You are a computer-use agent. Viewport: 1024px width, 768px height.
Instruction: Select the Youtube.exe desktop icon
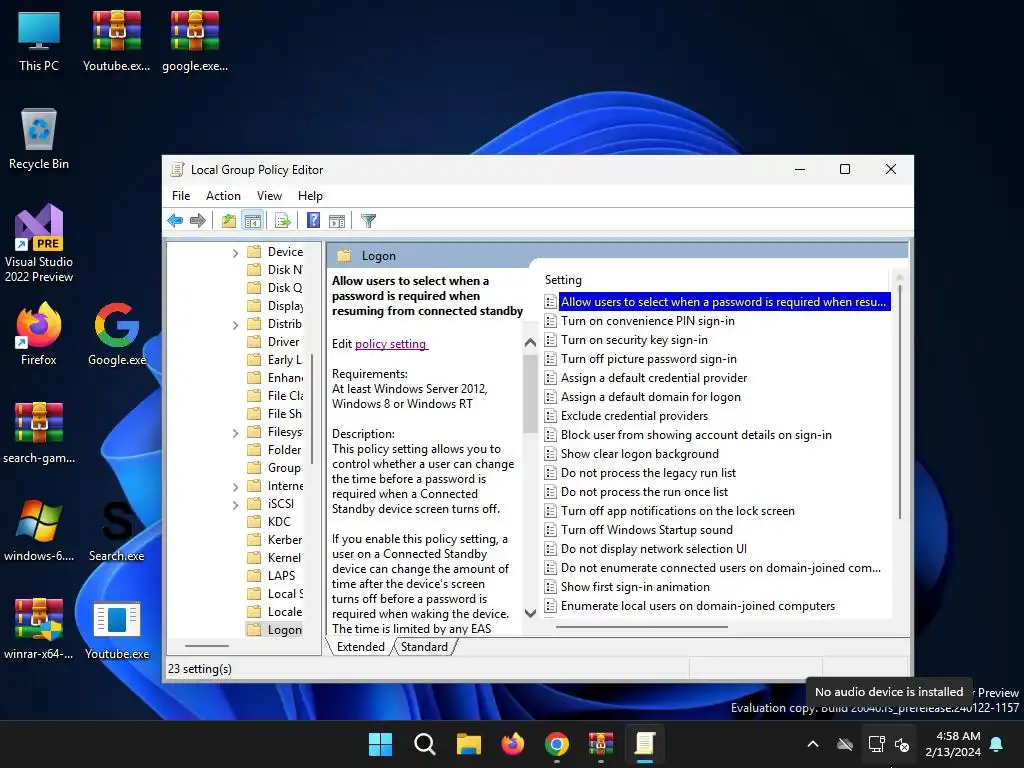117,629
